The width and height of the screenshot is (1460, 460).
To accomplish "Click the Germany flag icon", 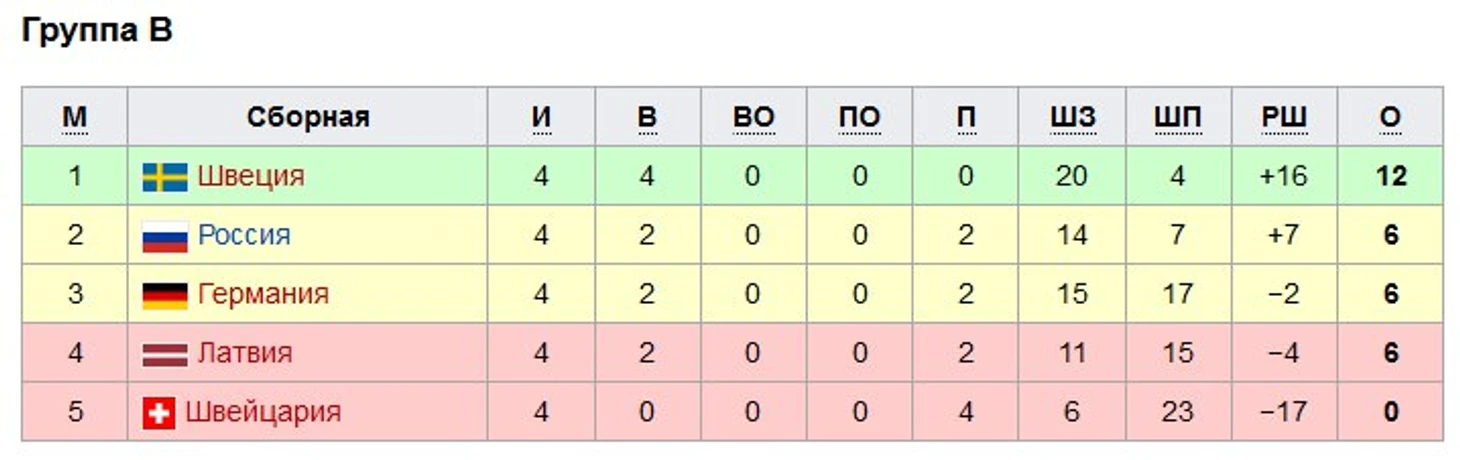I will 165,295.
